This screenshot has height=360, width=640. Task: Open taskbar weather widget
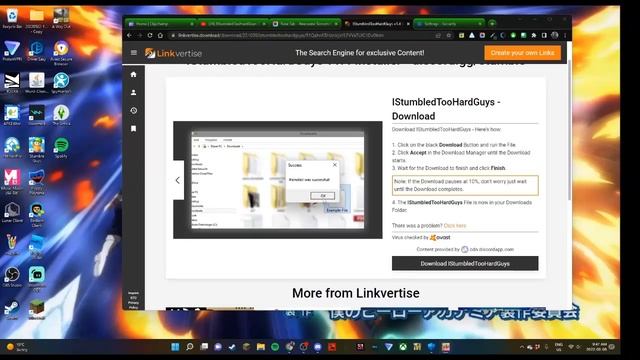click(17, 347)
